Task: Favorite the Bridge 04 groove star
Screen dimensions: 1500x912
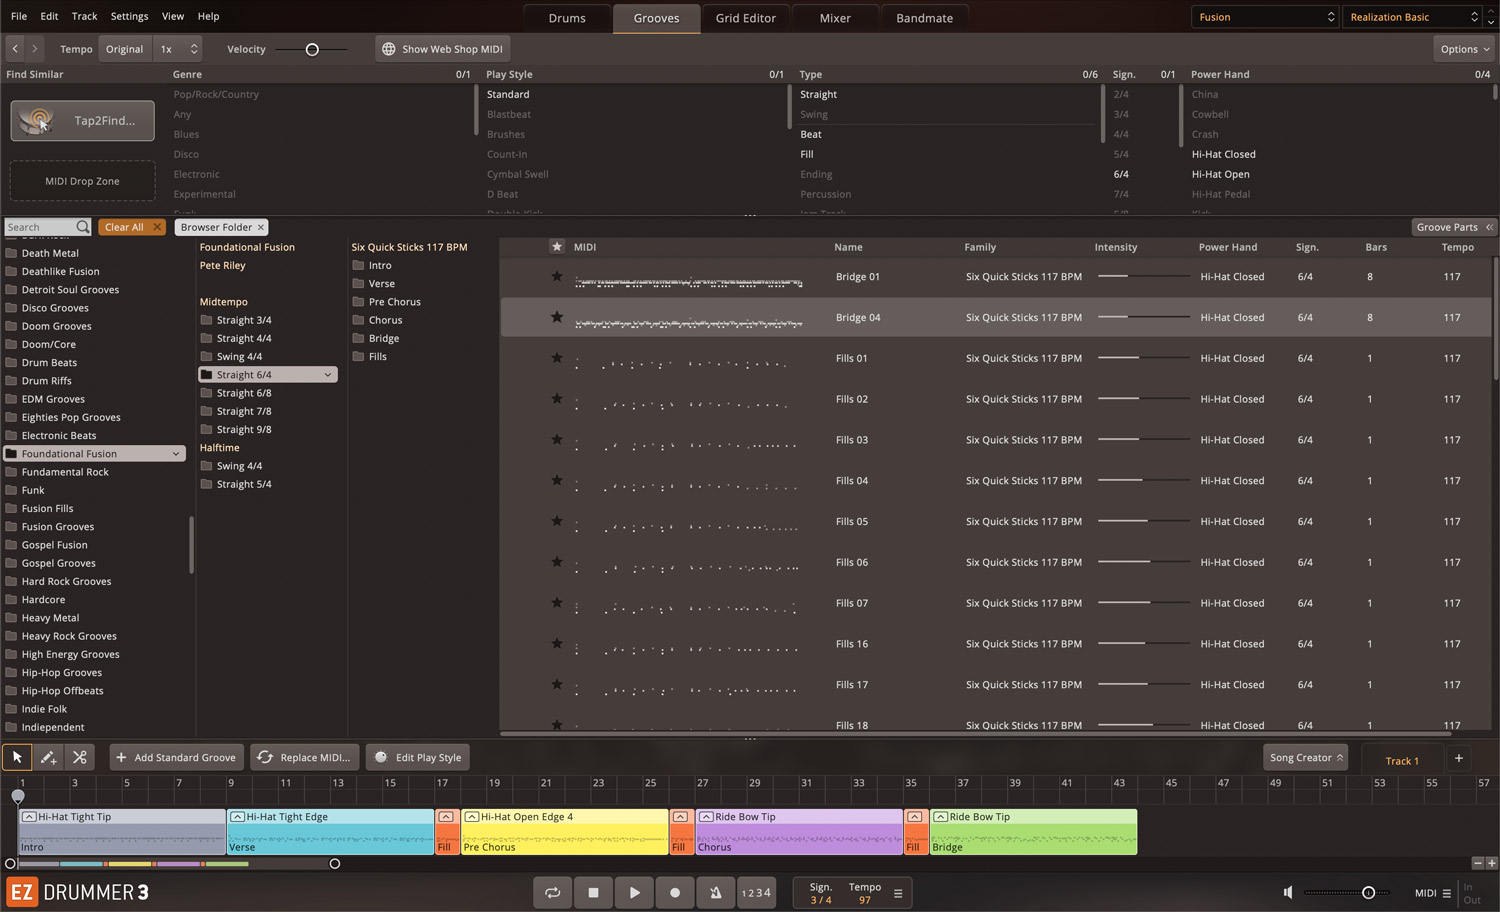Action: (557, 317)
